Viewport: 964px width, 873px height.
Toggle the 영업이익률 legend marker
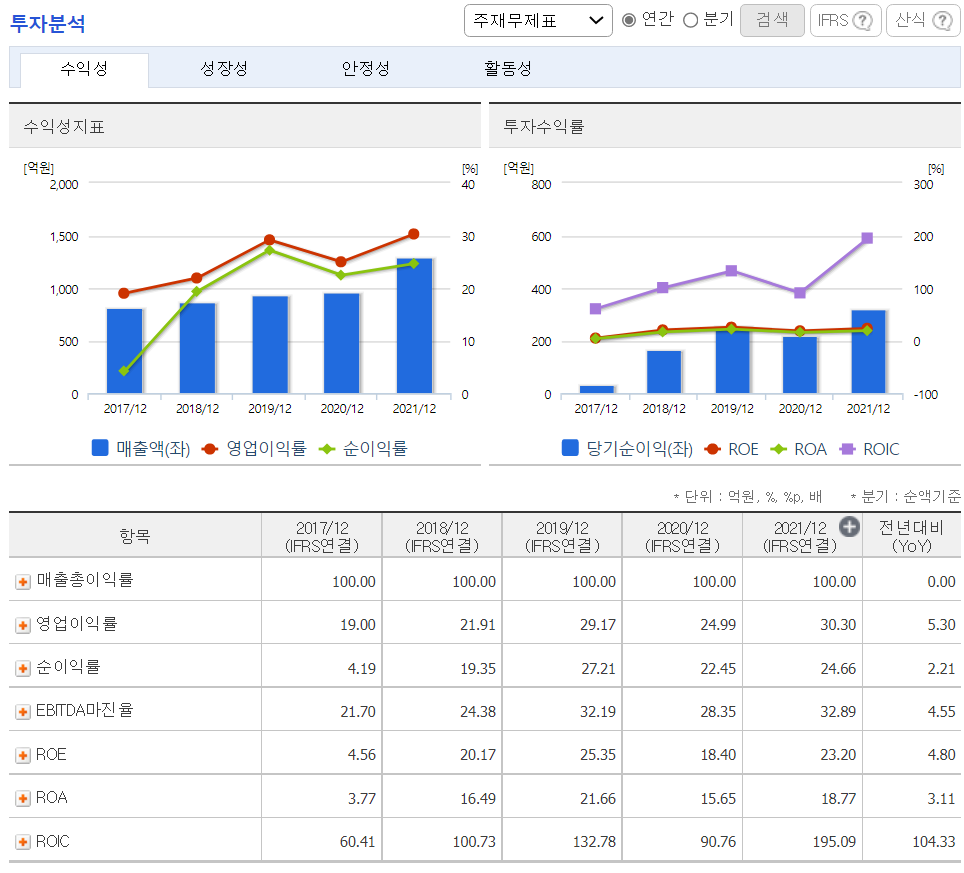coord(210,449)
